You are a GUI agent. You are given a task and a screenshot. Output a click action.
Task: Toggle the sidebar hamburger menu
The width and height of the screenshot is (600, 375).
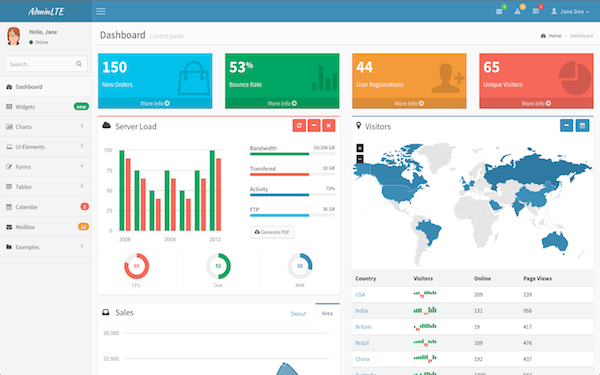point(101,11)
